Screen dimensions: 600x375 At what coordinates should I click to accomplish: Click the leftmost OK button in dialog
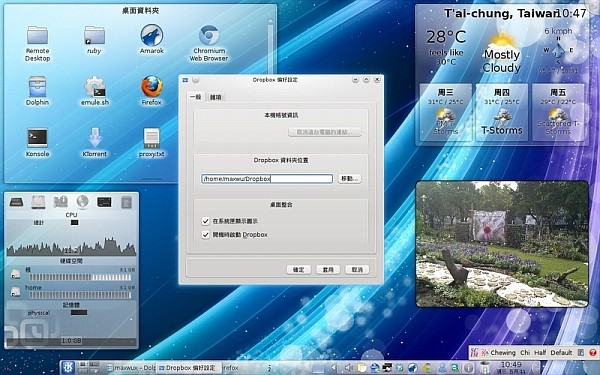tap(298, 269)
